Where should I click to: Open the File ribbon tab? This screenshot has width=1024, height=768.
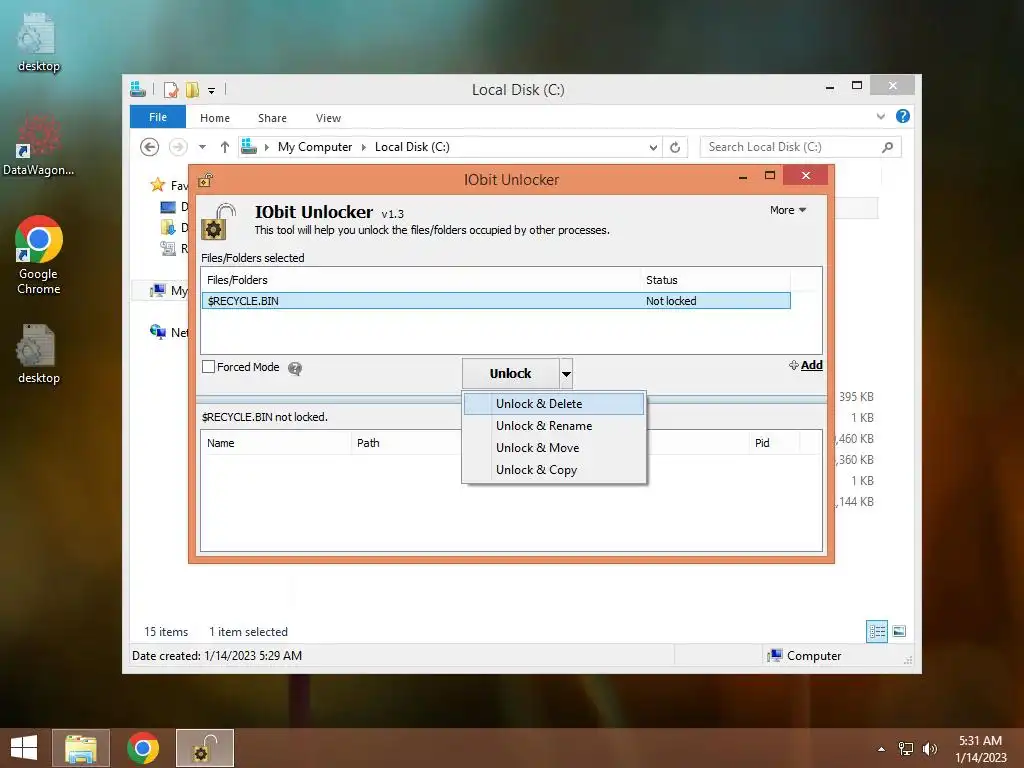[x=158, y=117]
